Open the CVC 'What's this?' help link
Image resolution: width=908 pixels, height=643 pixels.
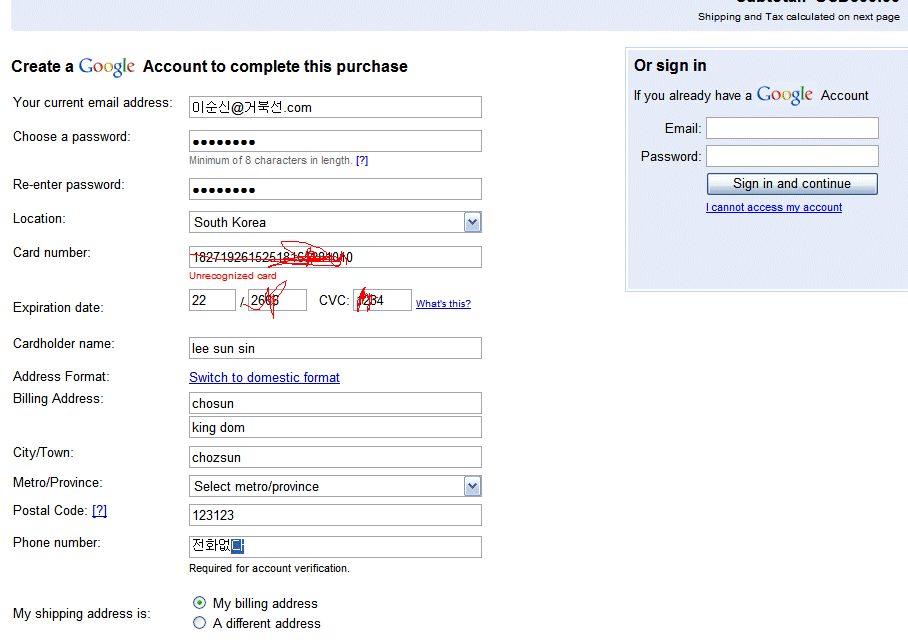click(x=443, y=304)
